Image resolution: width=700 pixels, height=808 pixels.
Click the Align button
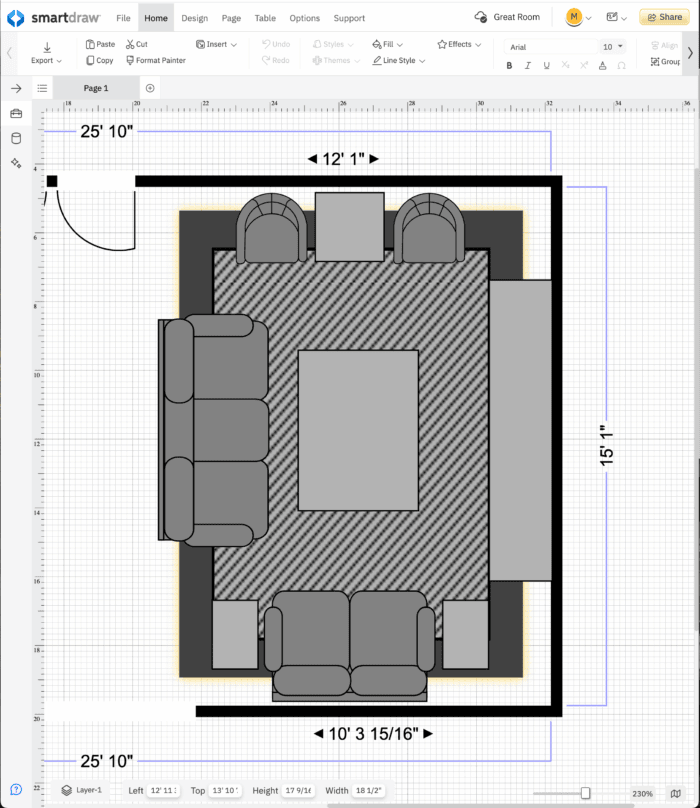tap(665, 45)
